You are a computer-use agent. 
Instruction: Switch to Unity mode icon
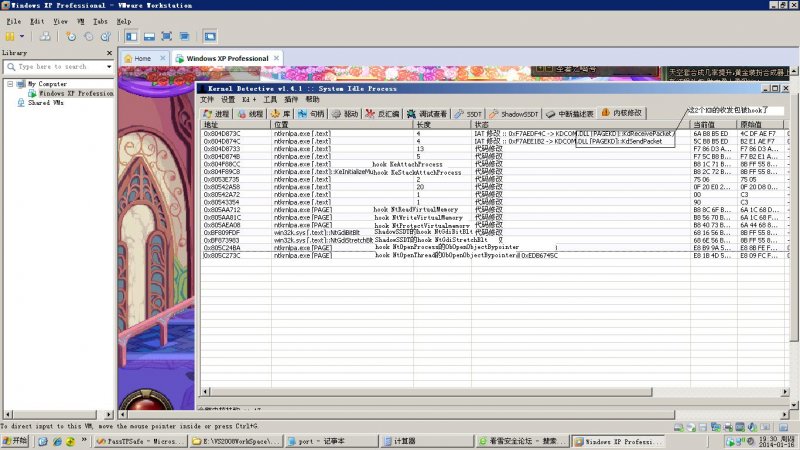point(184,36)
